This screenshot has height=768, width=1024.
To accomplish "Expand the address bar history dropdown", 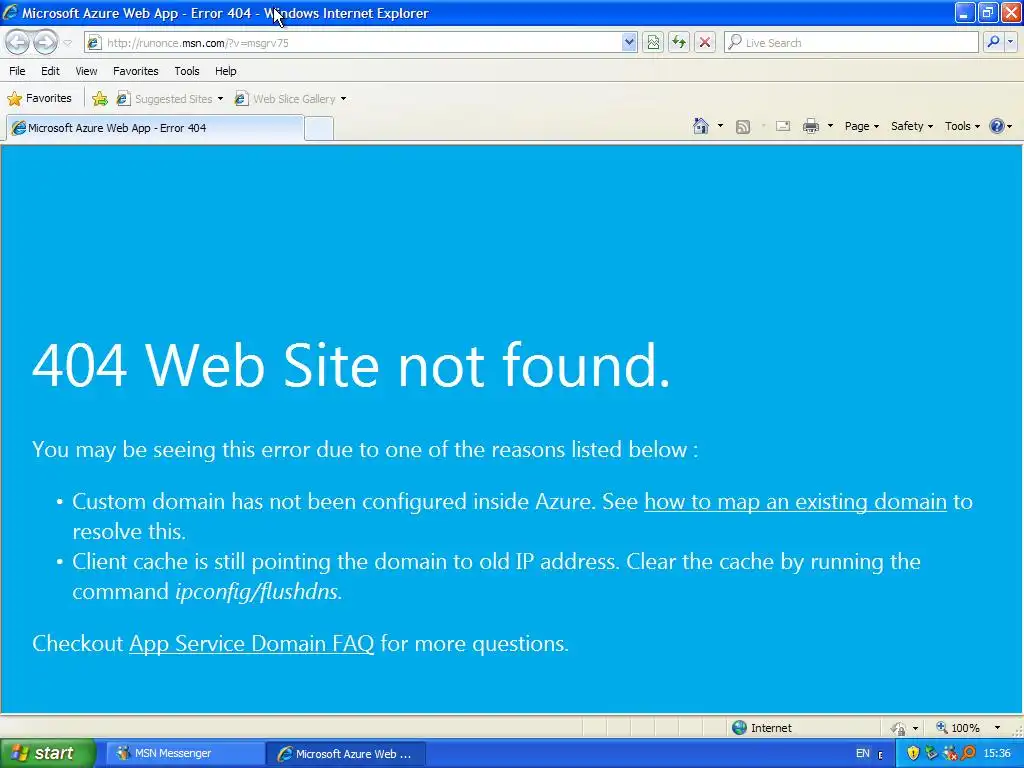I will [x=628, y=42].
